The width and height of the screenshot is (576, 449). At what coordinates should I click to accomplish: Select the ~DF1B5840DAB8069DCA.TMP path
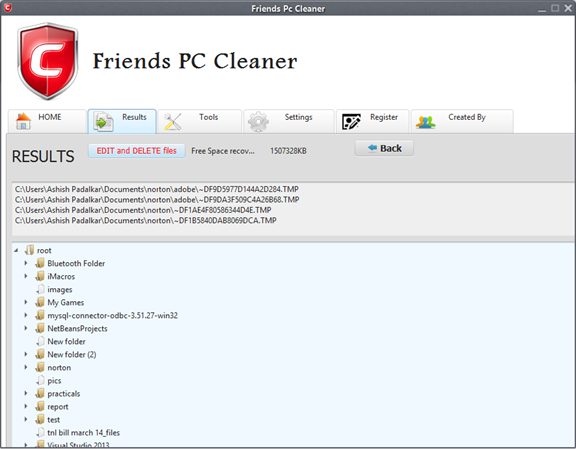146,220
